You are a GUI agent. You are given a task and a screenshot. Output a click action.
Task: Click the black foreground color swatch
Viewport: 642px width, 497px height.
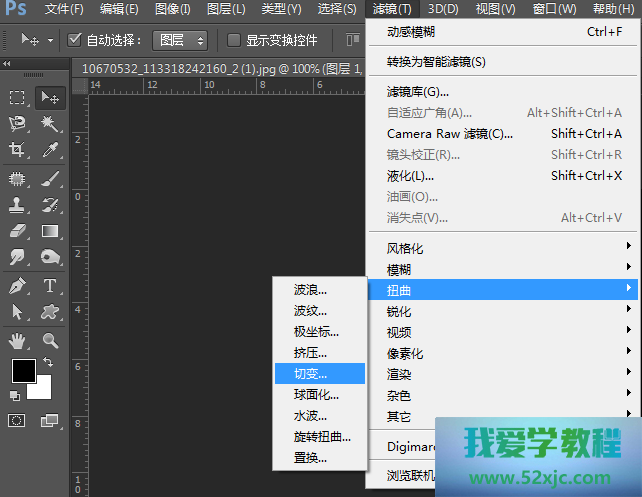[23, 371]
